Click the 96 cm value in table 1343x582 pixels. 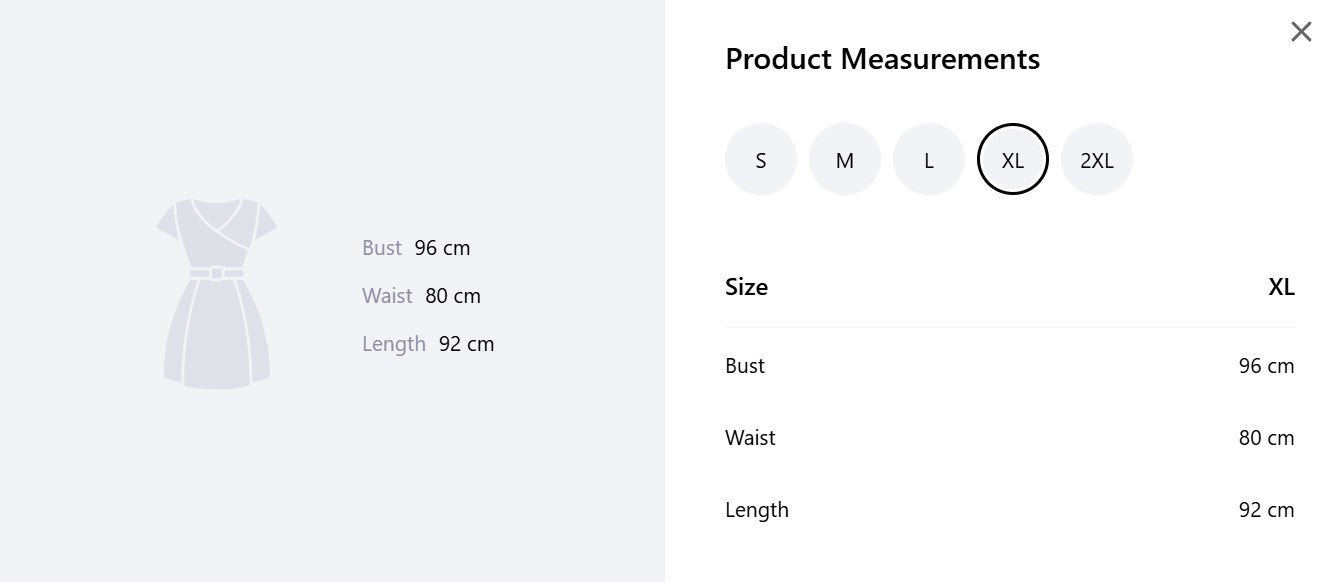(1266, 366)
